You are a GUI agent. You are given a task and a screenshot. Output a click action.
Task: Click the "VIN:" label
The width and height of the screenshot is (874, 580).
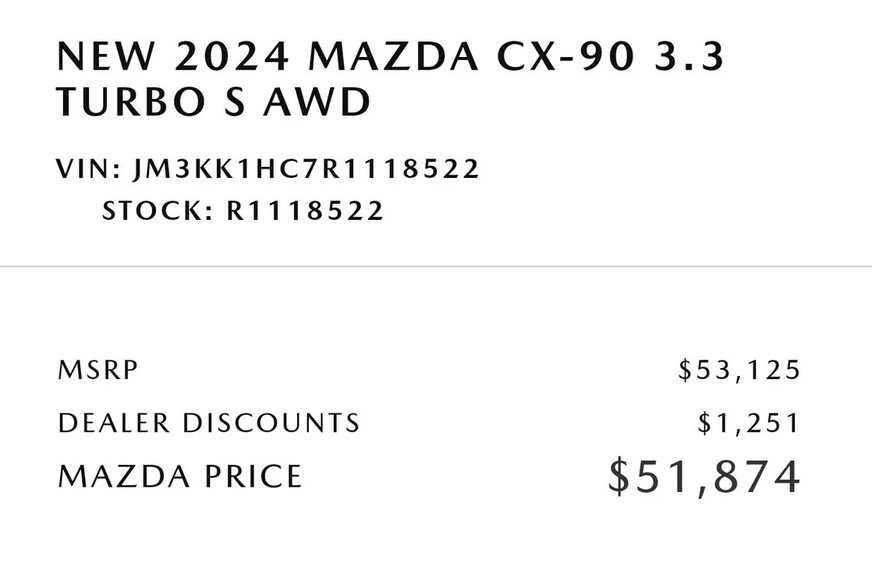91,169
